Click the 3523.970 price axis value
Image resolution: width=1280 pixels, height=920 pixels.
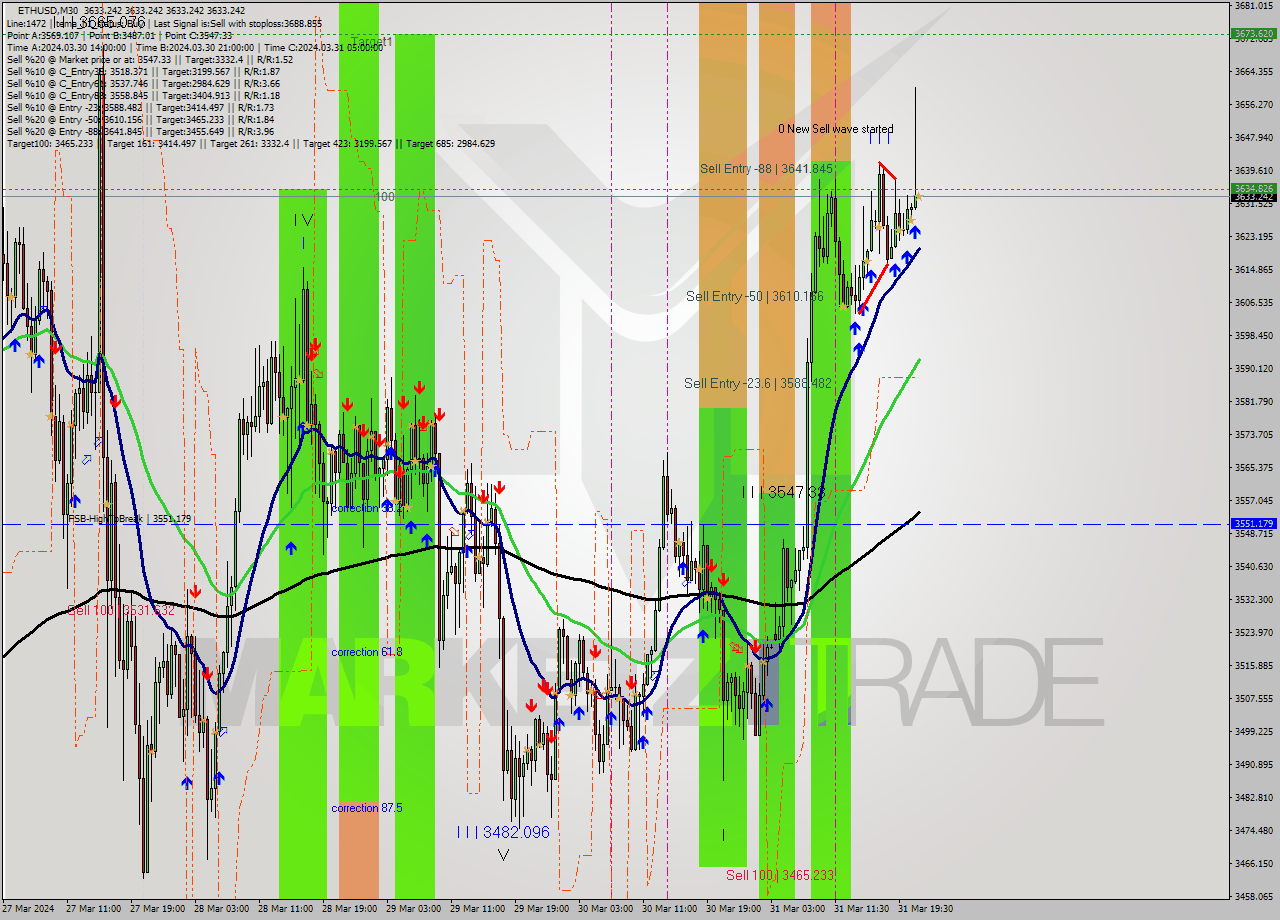point(1253,632)
